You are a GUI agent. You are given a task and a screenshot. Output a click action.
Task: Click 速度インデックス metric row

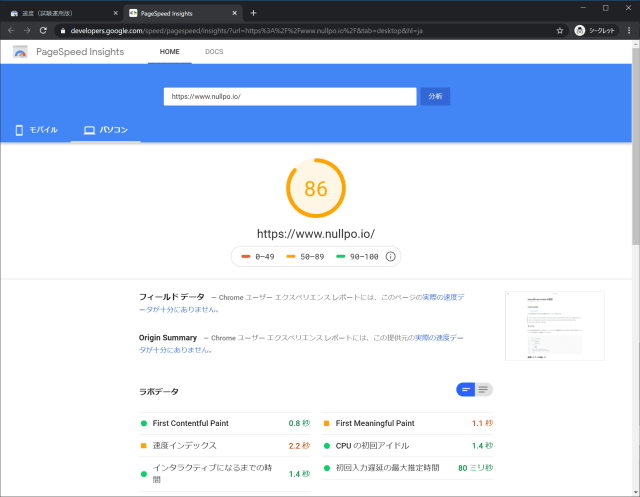(x=224, y=446)
